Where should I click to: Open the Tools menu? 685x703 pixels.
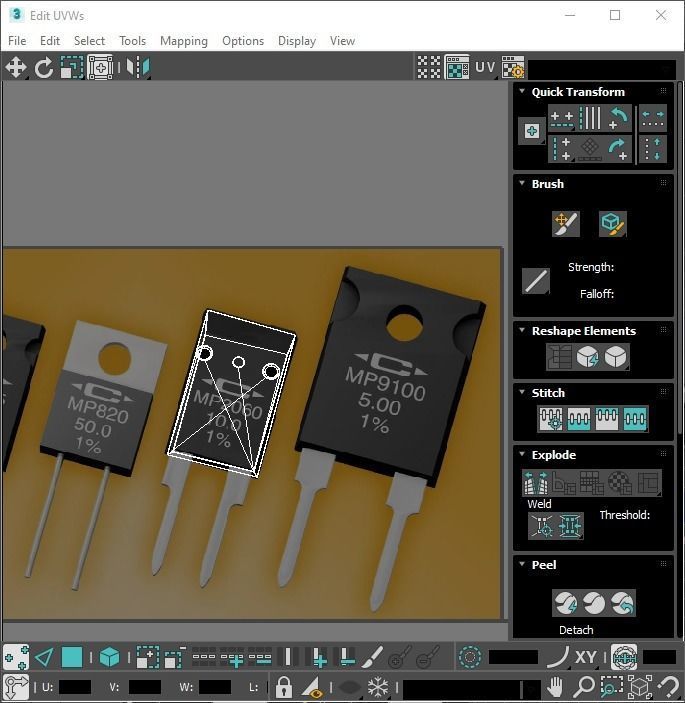click(x=133, y=41)
